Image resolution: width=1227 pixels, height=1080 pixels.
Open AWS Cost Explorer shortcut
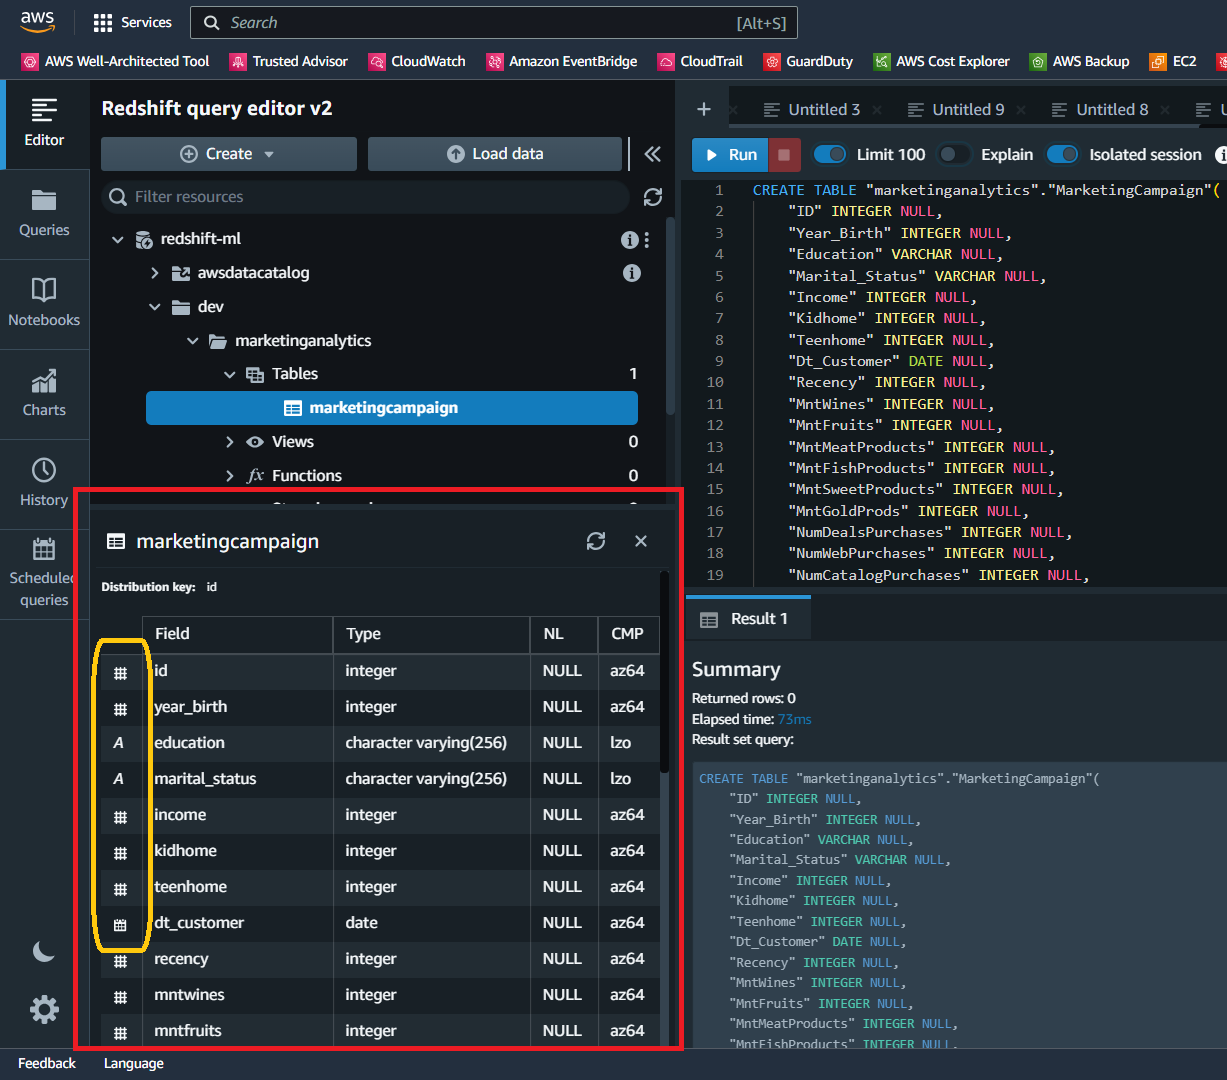[942, 61]
